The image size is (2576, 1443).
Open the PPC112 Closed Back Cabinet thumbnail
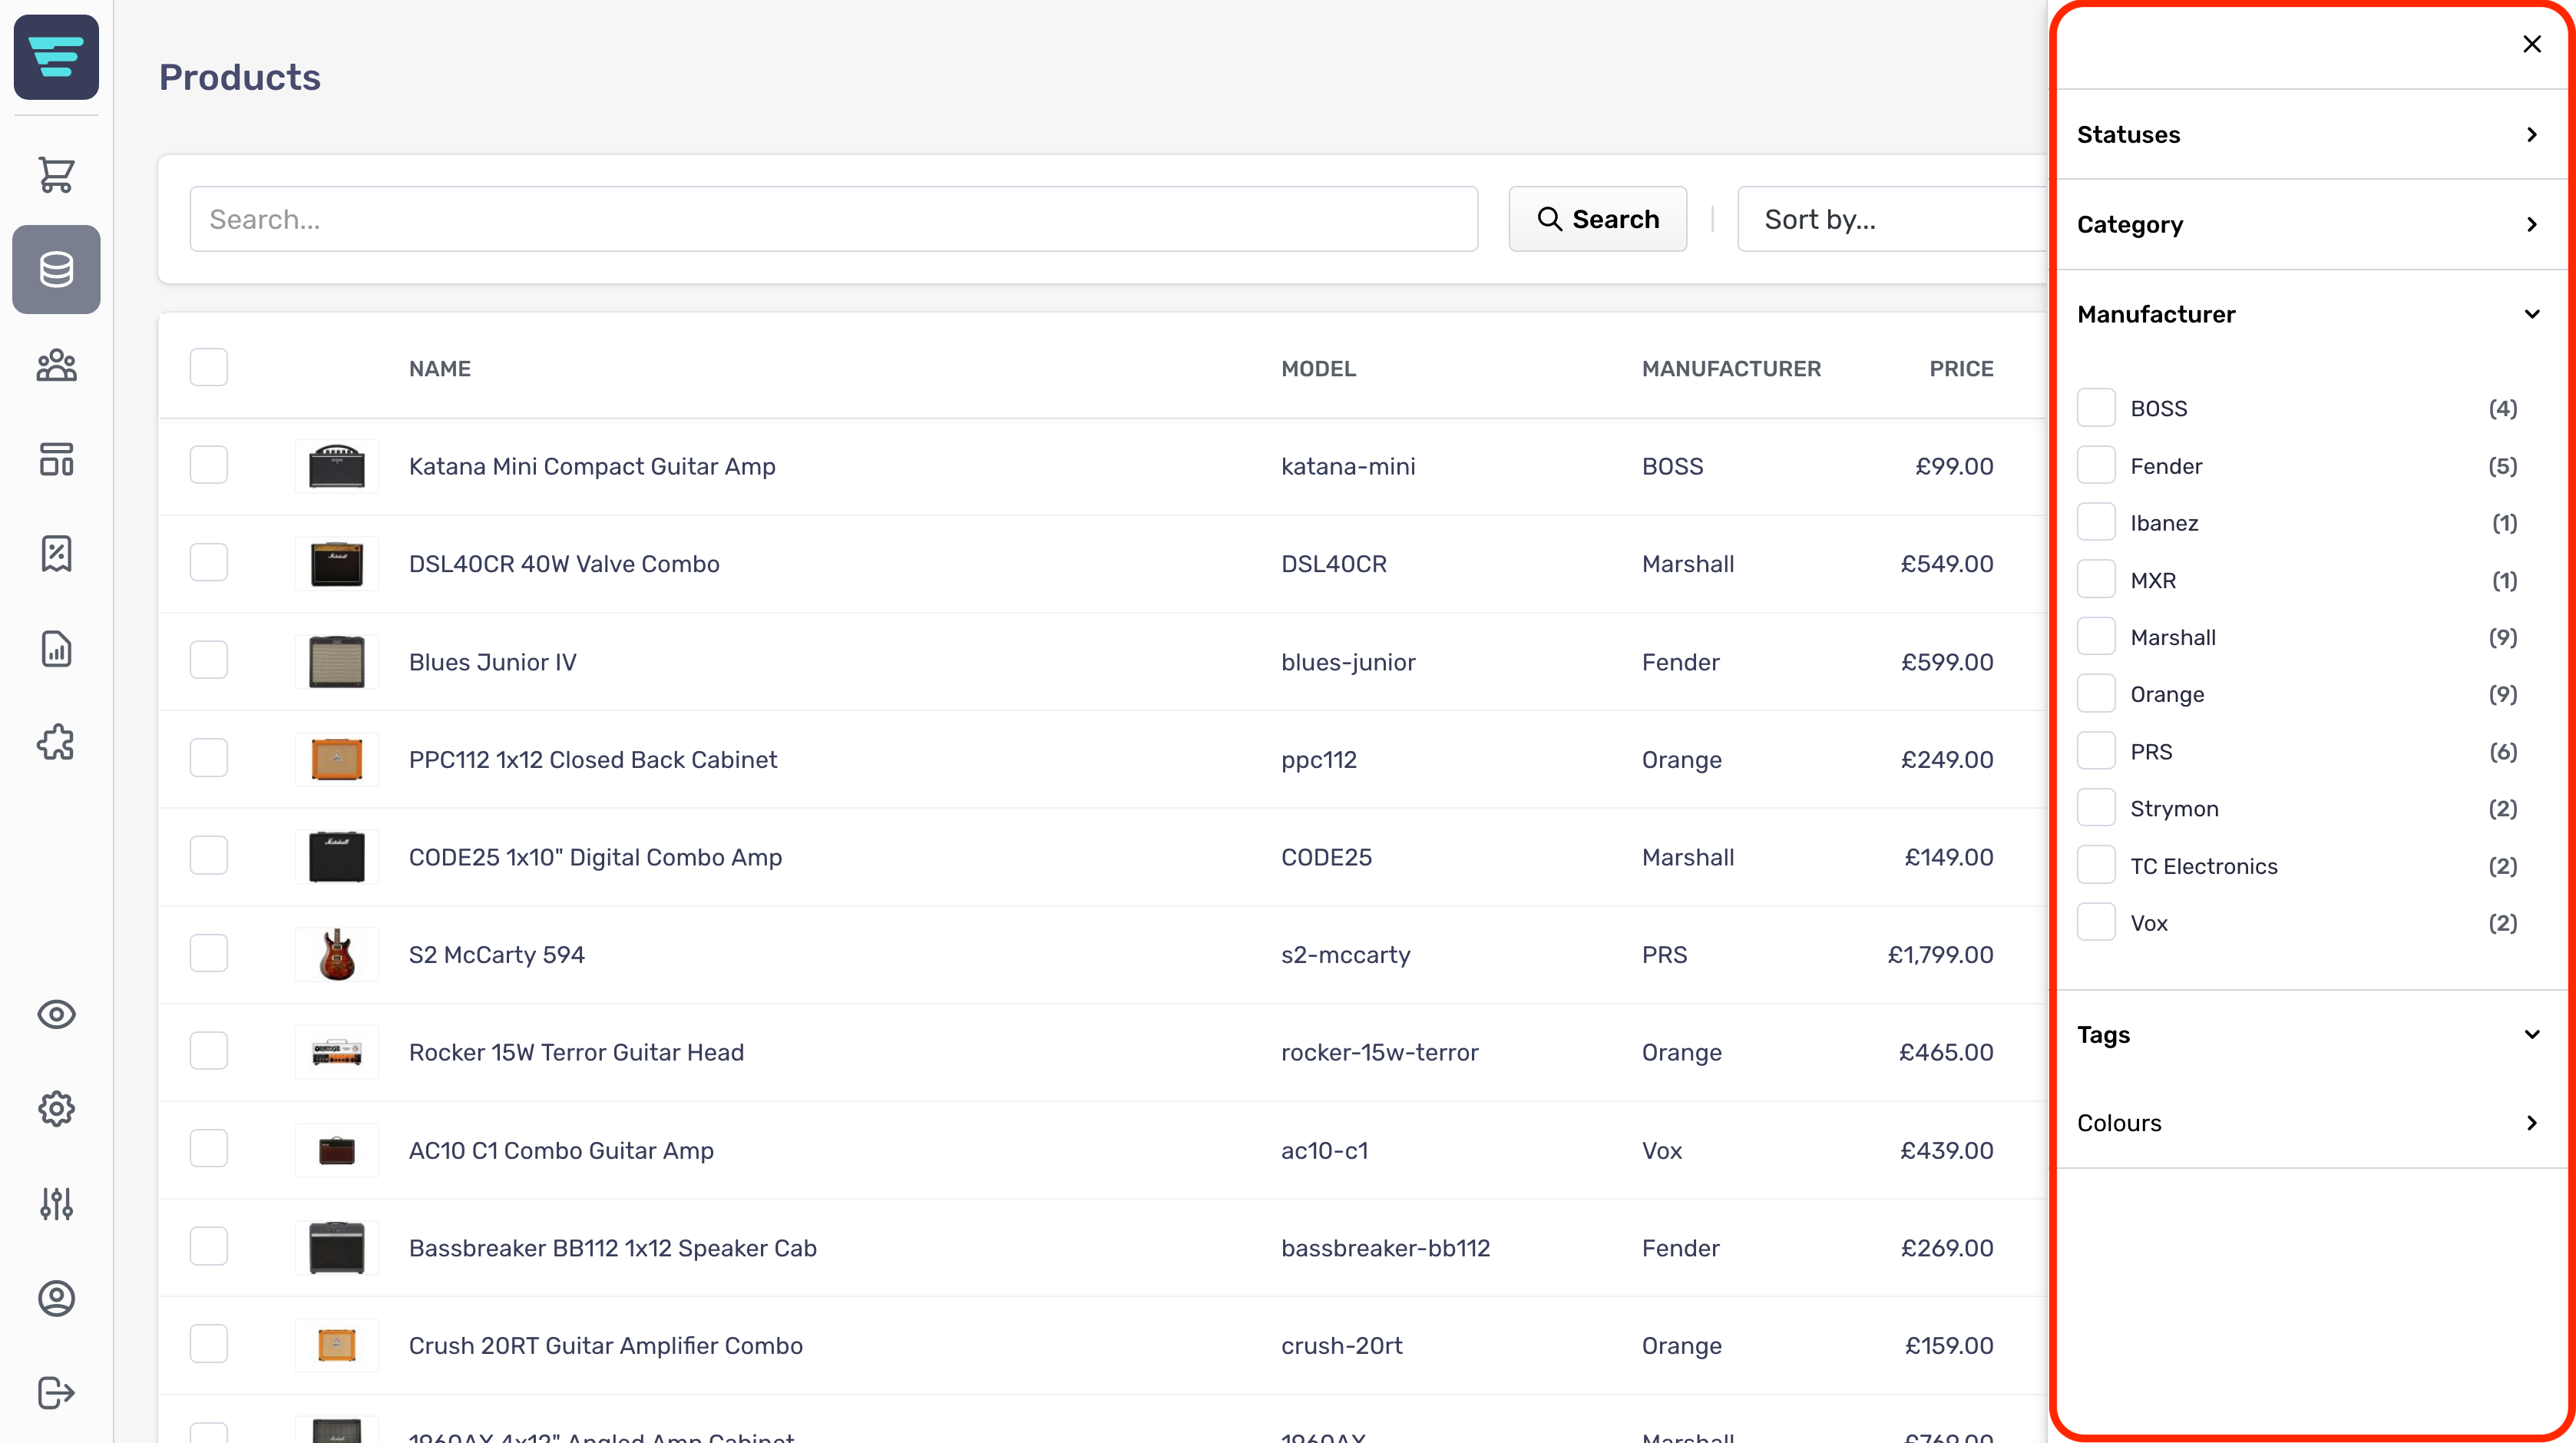coord(337,759)
